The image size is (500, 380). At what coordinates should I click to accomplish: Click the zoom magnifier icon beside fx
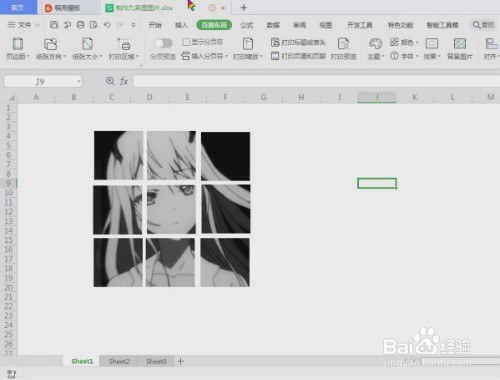110,81
